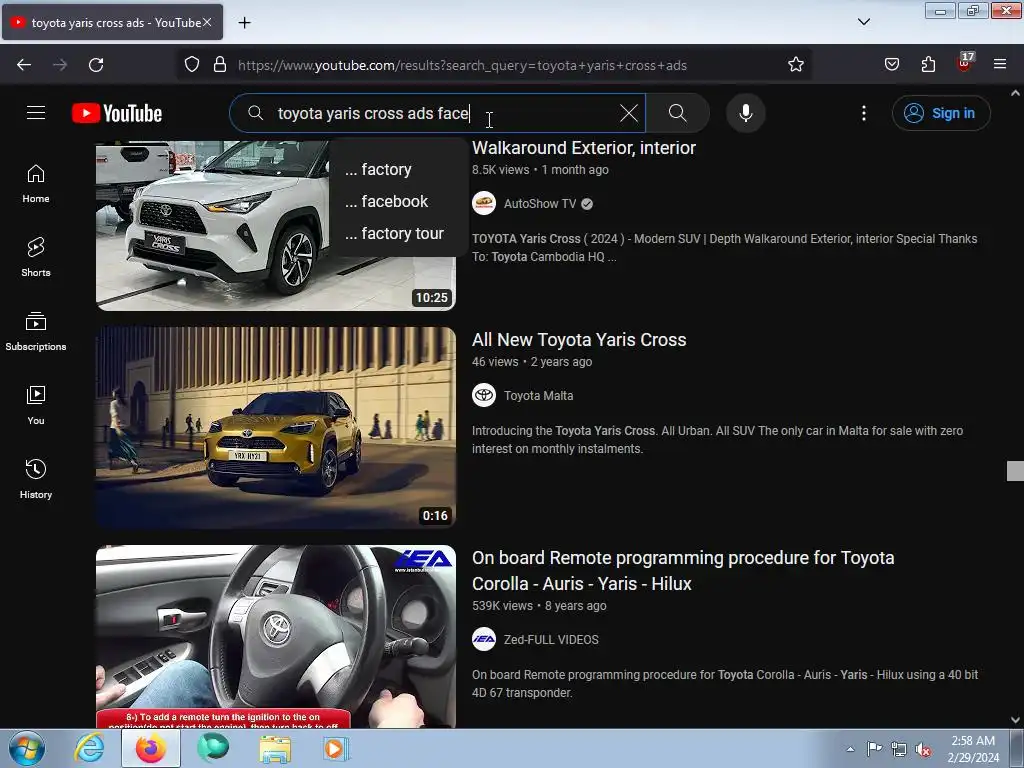
Task: Click the AutoShow TV channel avatar
Action: (484, 204)
